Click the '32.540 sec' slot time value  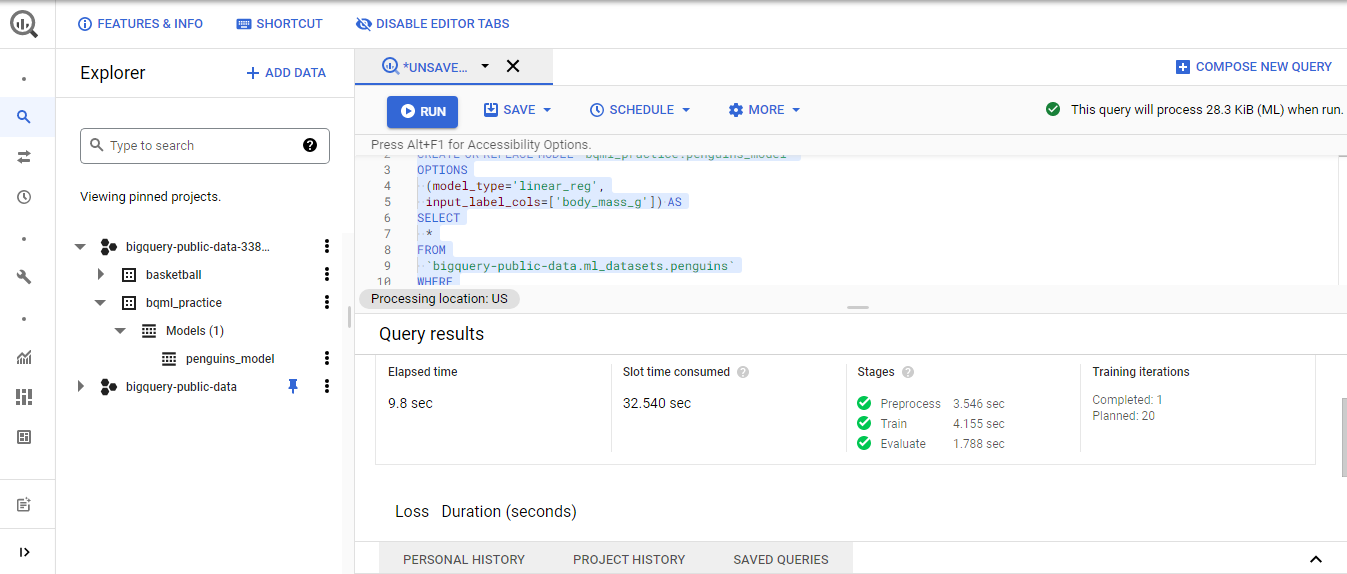coord(656,403)
